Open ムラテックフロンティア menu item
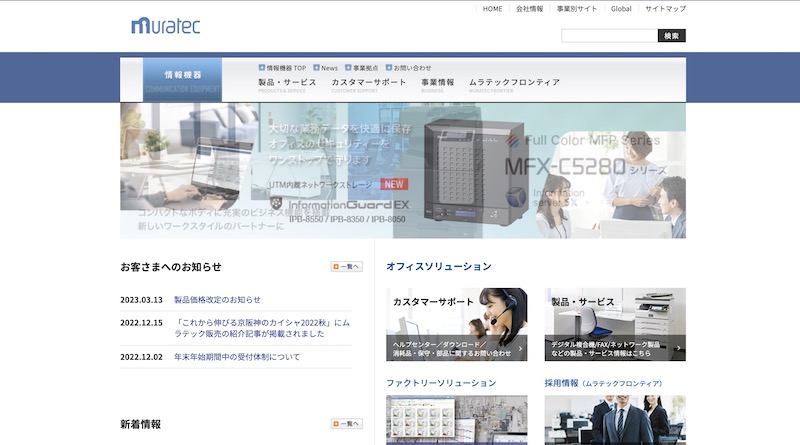800x445 pixels. 514,84
